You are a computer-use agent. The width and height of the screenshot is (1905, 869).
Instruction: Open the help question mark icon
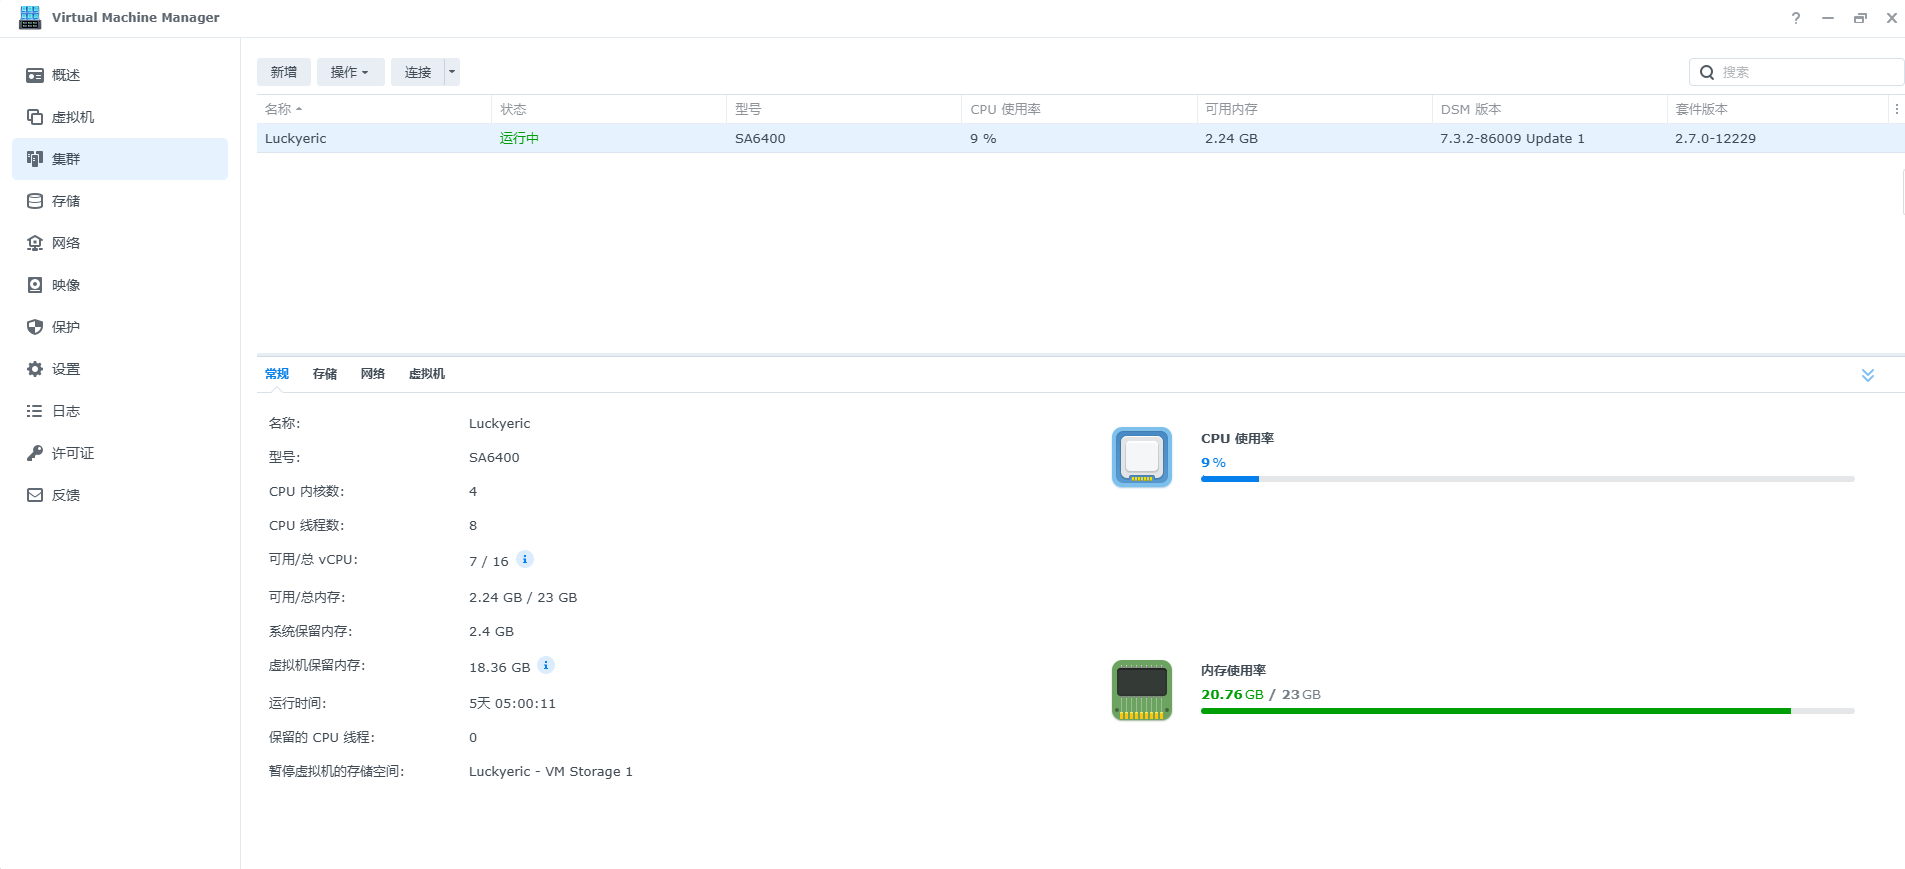point(1796,18)
